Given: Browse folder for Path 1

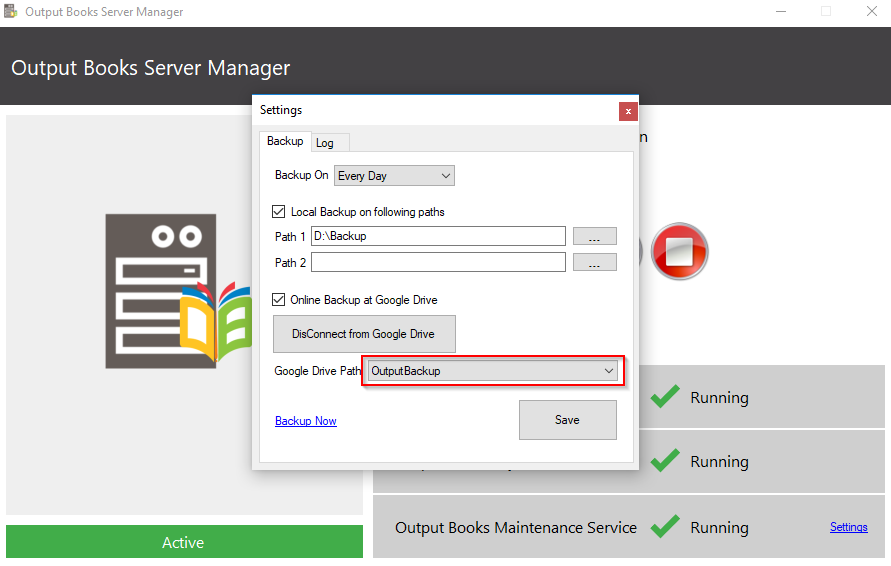Looking at the screenshot, I should point(594,236).
